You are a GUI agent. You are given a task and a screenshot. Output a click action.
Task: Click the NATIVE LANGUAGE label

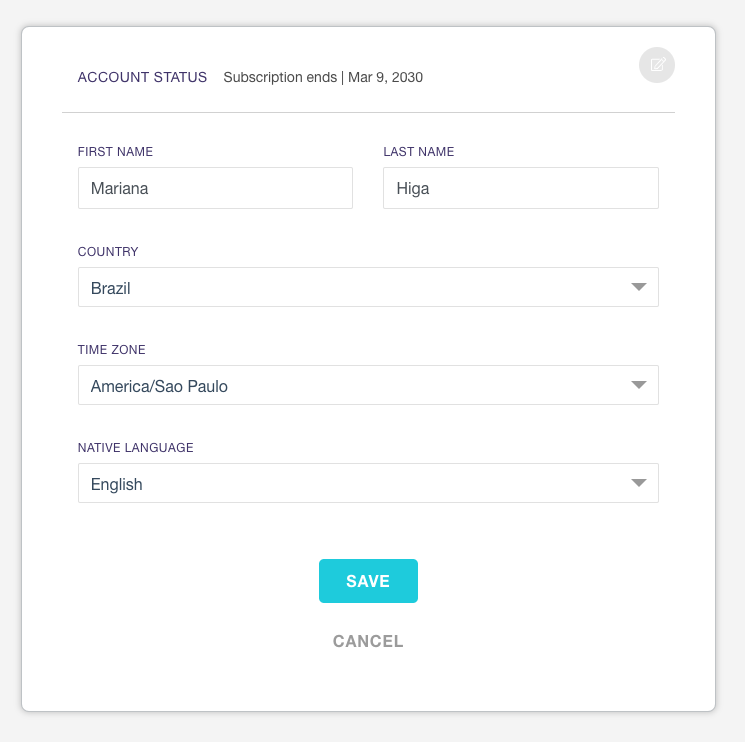point(135,447)
